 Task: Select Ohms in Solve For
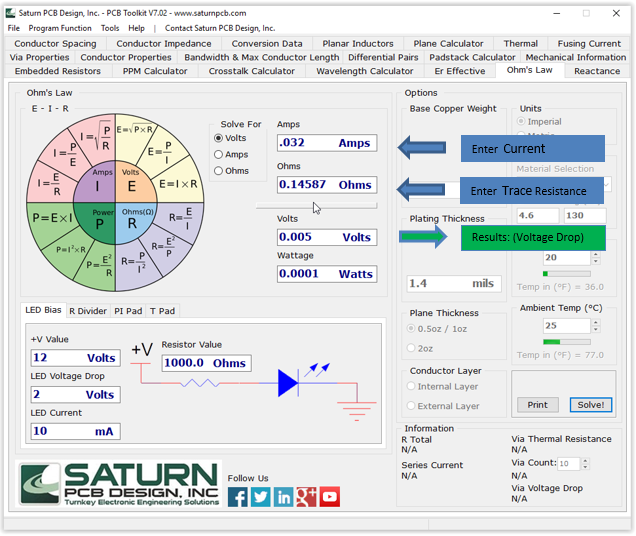(231, 171)
